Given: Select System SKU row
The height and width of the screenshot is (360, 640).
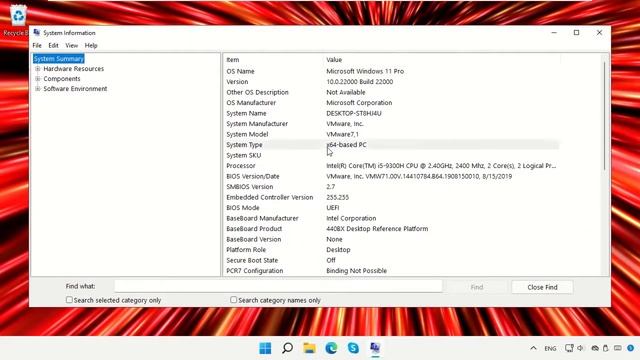Looking at the screenshot, I should 392,156.
